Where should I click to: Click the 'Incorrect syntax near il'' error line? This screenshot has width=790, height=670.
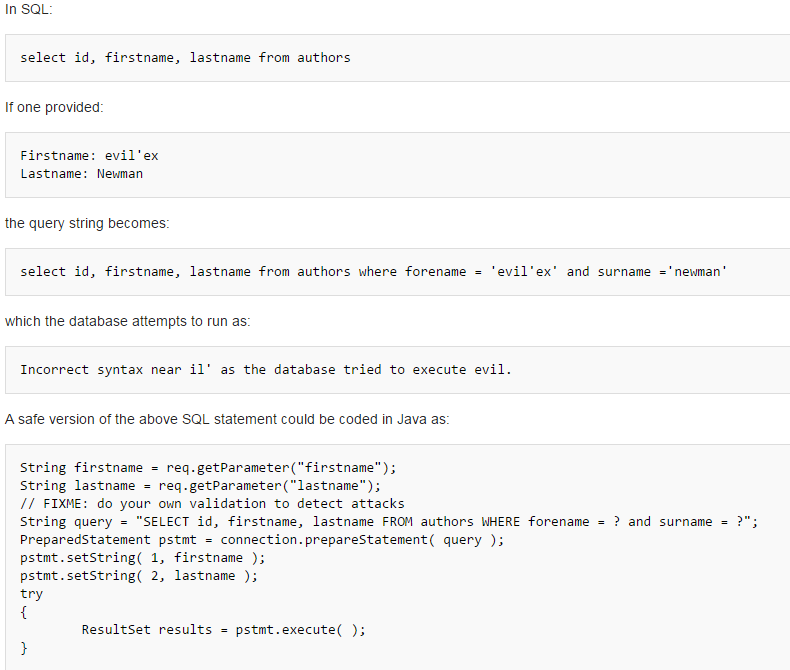[x=266, y=370]
